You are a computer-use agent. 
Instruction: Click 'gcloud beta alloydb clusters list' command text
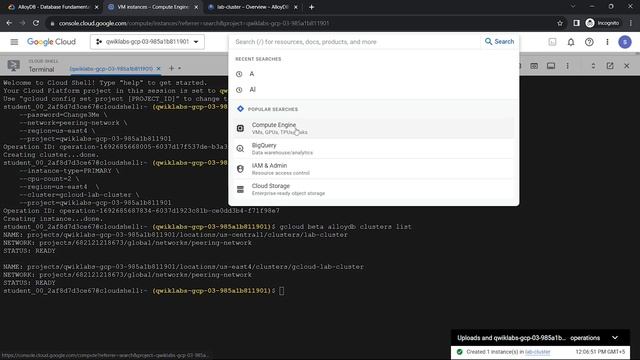coord(346,227)
